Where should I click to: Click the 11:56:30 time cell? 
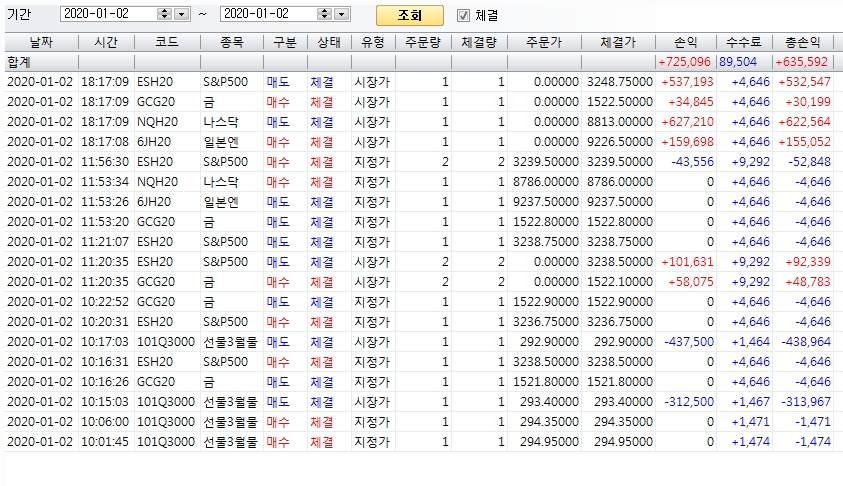pyautogui.click(x=105, y=162)
